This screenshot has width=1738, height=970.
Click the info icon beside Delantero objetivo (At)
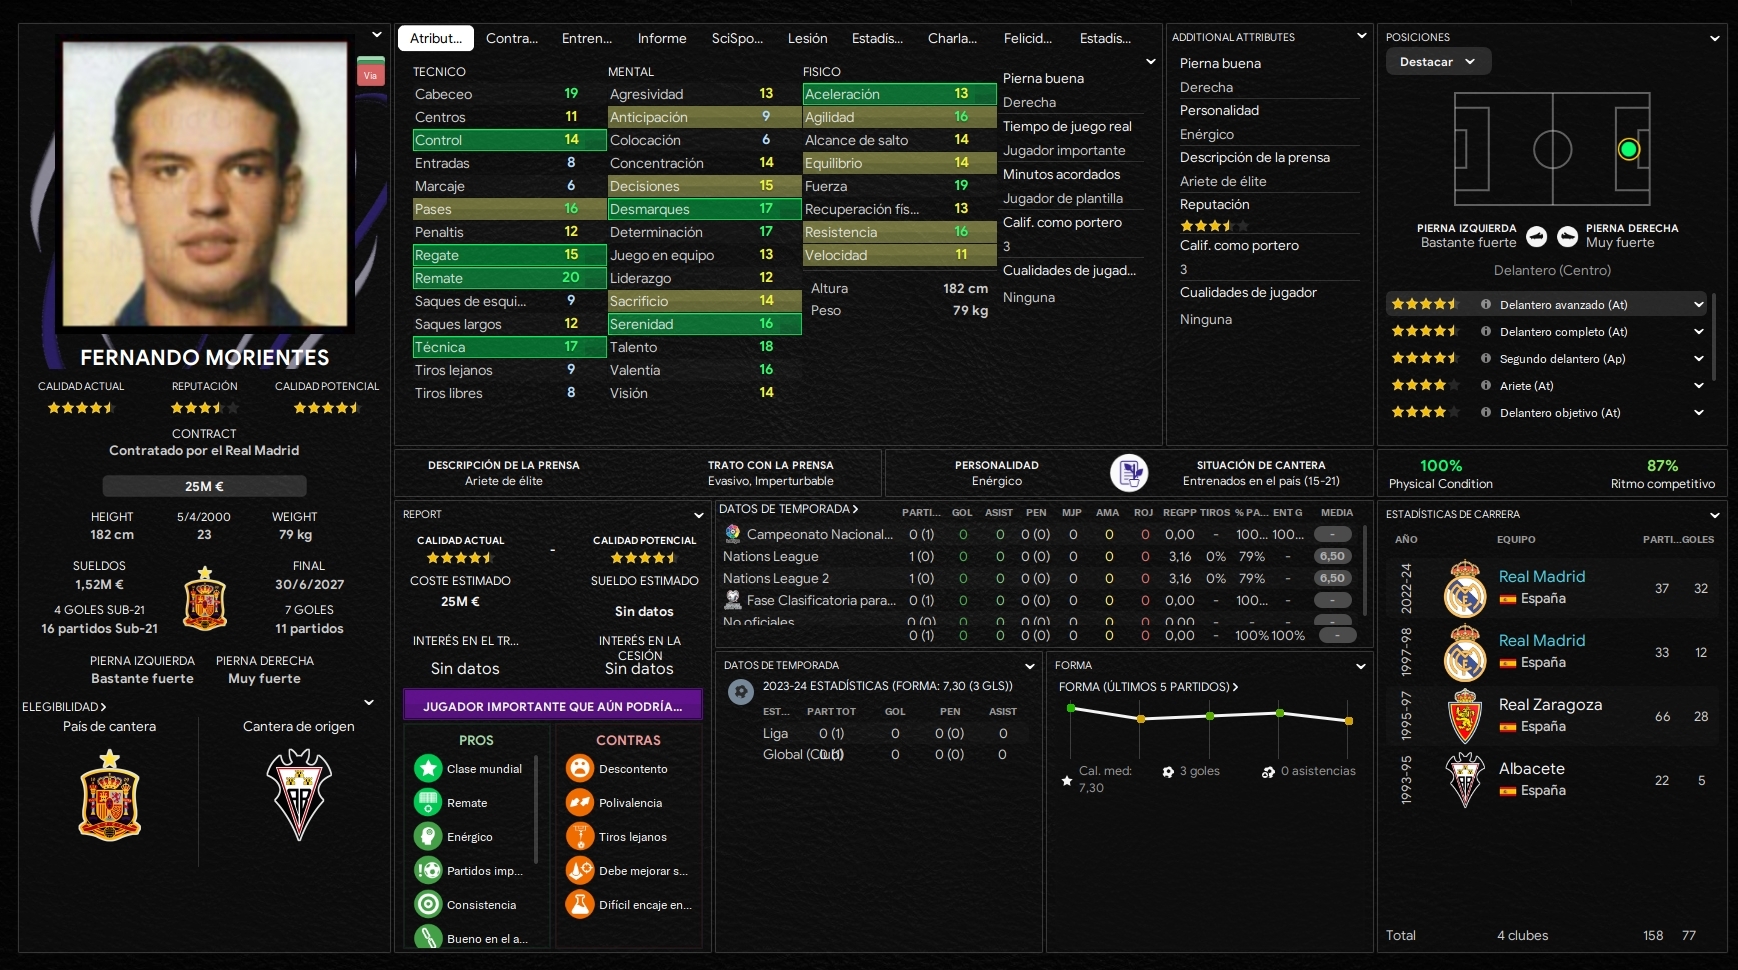1486,413
